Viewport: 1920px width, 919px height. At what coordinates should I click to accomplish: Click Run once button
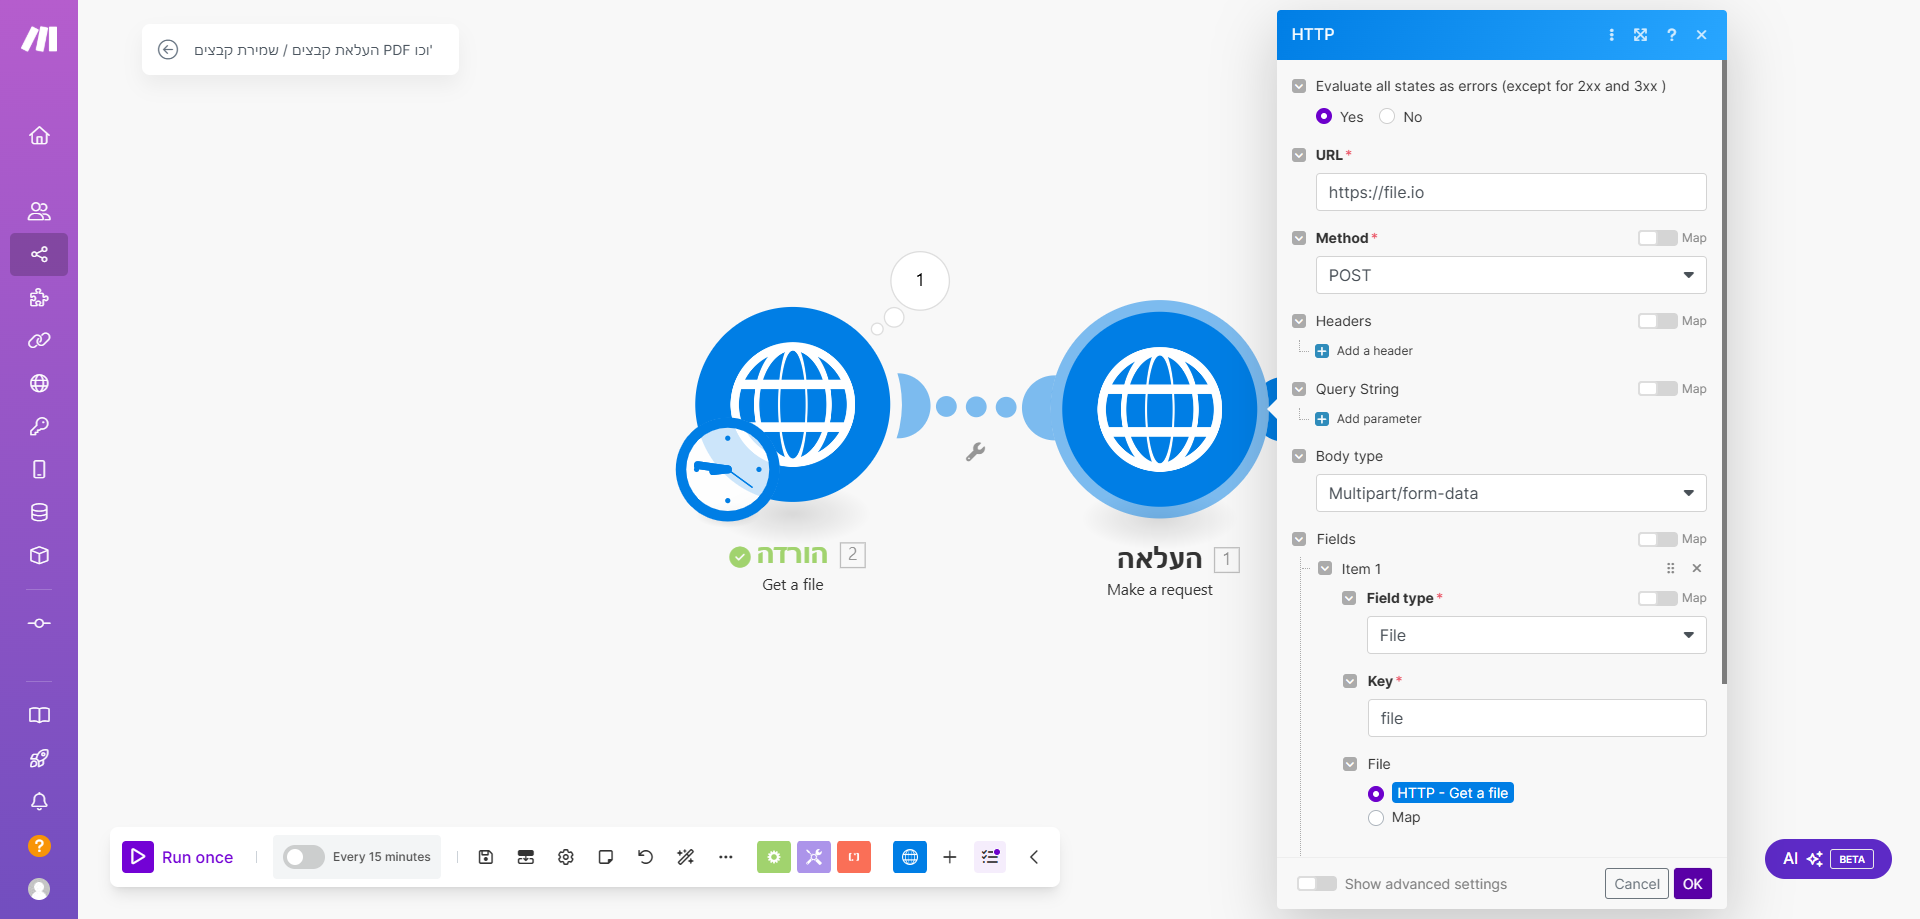click(x=179, y=857)
